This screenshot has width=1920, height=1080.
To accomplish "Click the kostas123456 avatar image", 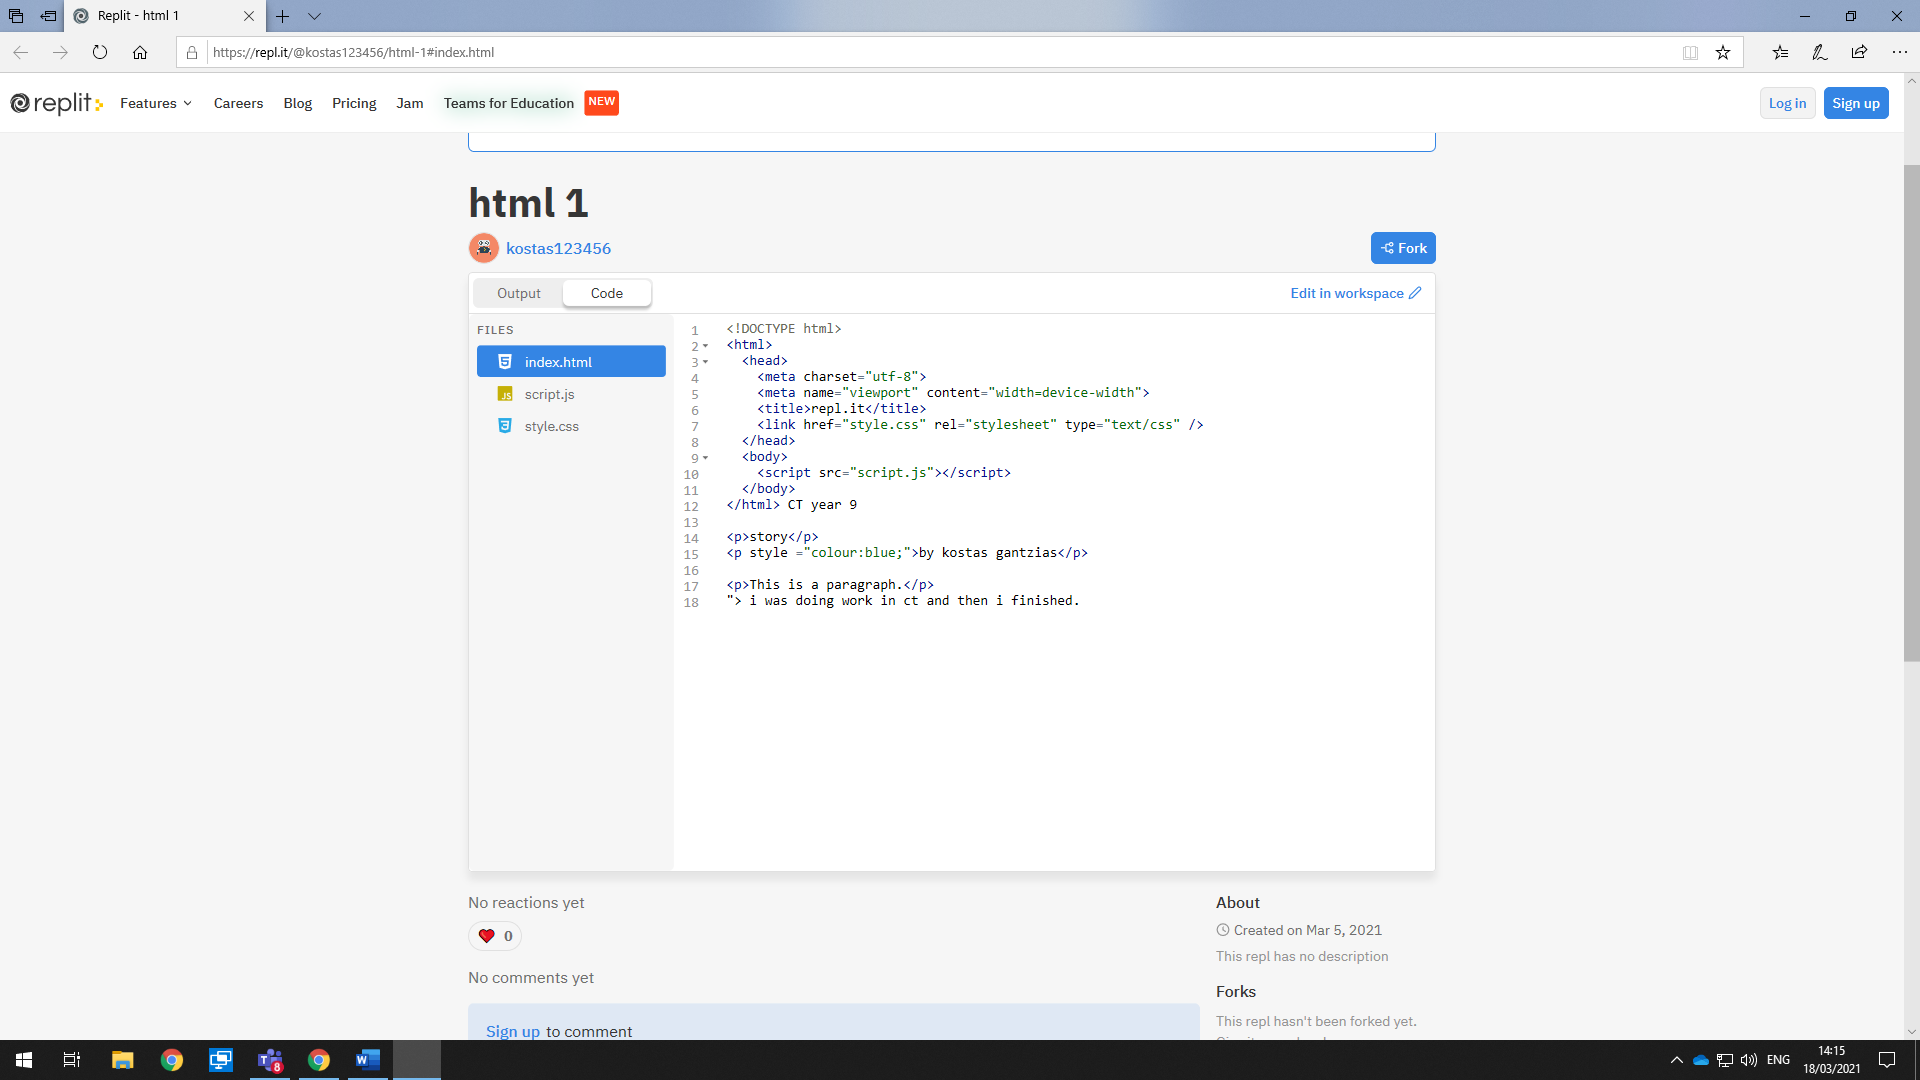I will pyautogui.click(x=484, y=248).
